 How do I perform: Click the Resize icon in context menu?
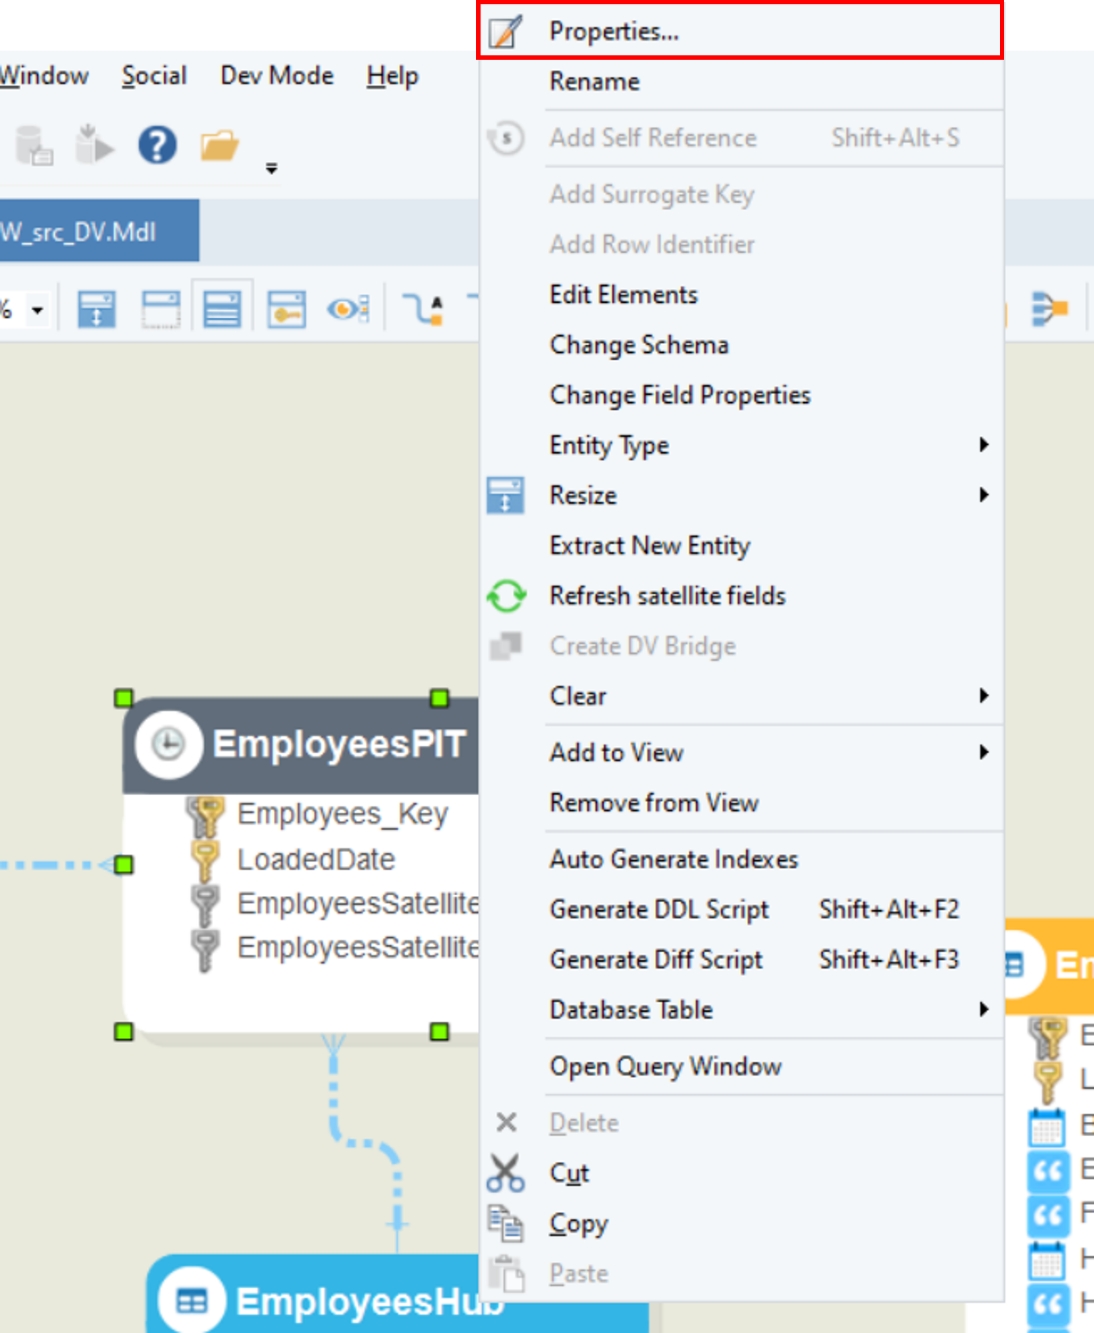tap(506, 495)
